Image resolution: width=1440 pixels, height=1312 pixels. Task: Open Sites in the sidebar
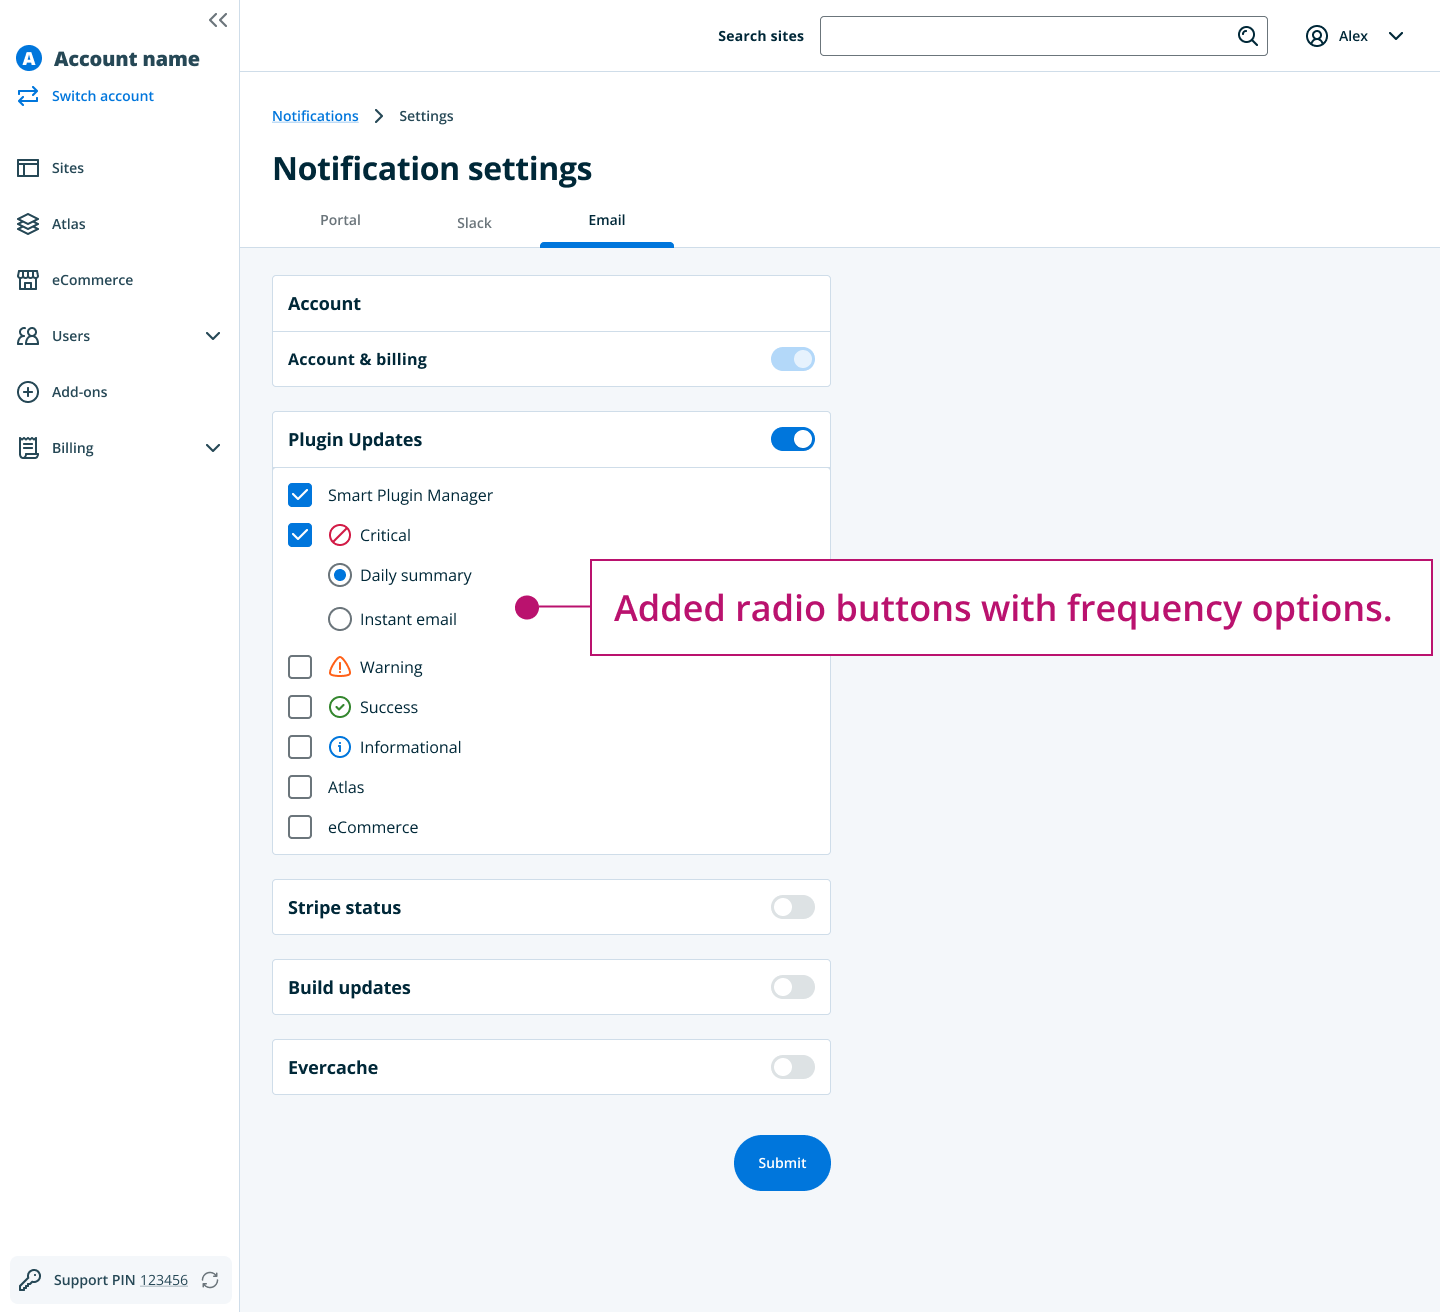tap(68, 168)
